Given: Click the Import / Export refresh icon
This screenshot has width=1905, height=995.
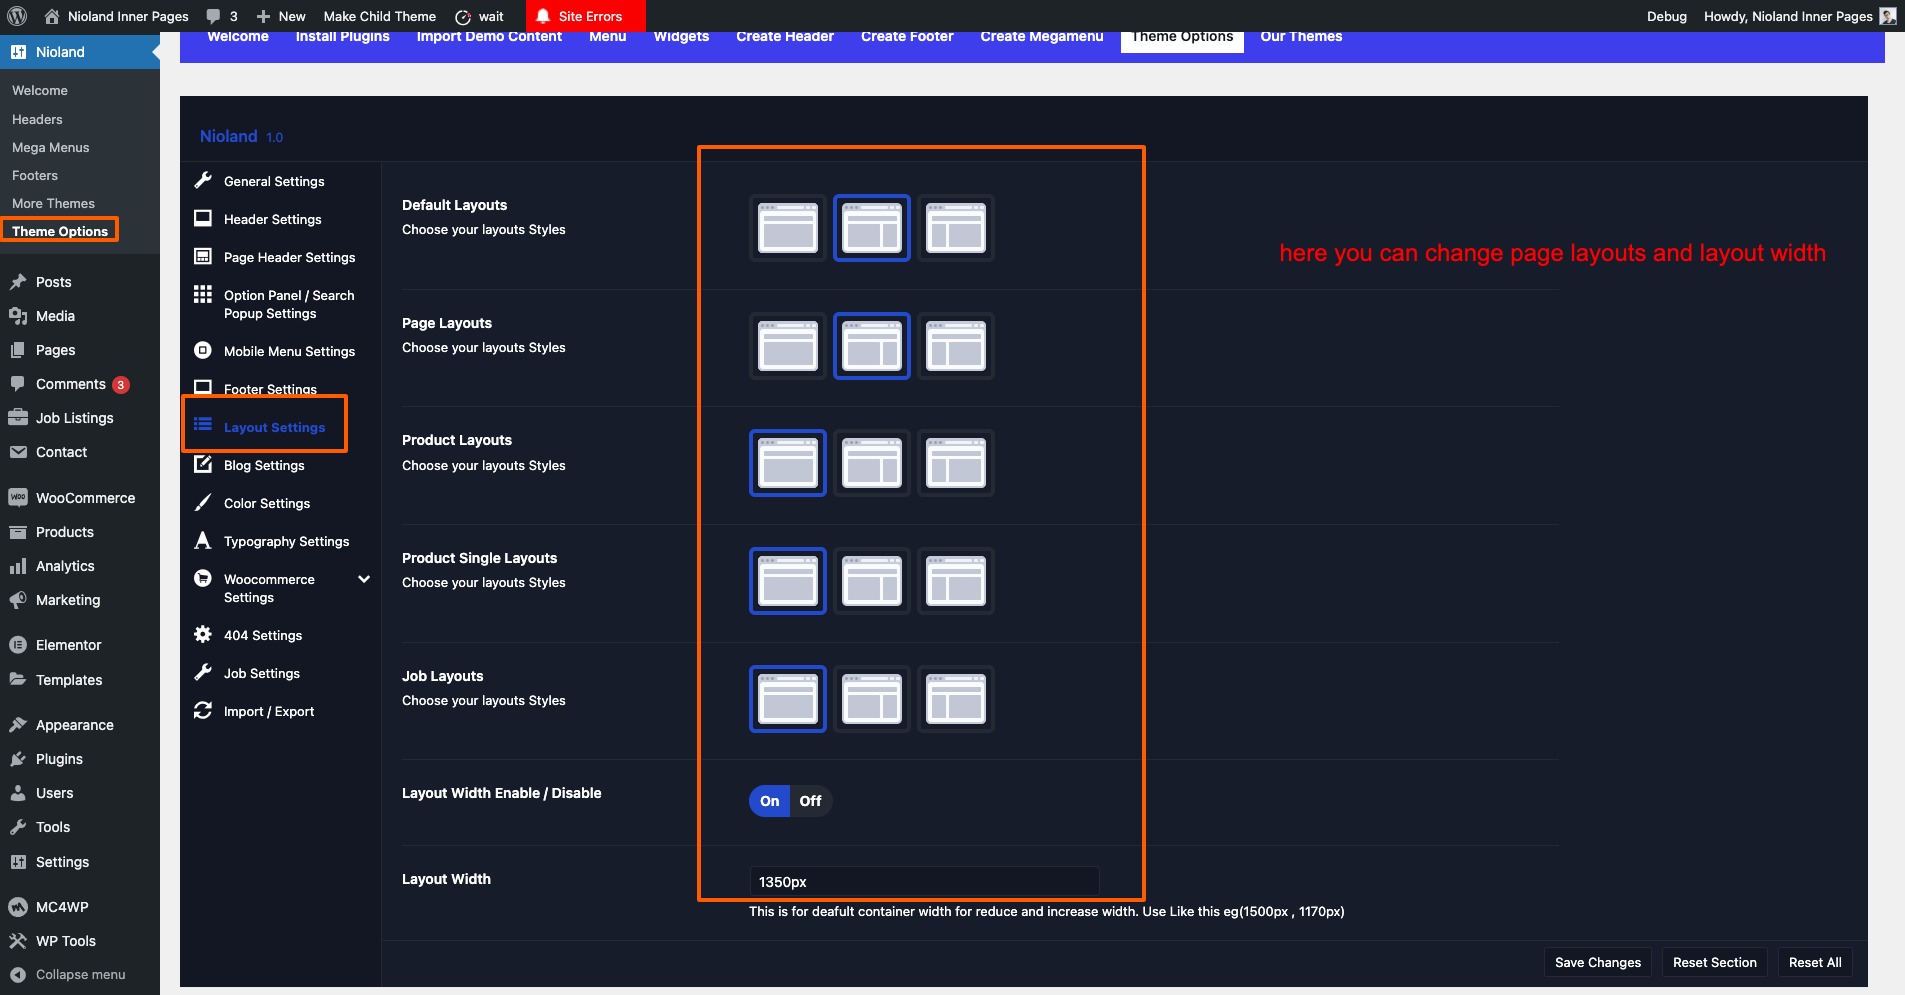Looking at the screenshot, I should pyautogui.click(x=203, y=711).
